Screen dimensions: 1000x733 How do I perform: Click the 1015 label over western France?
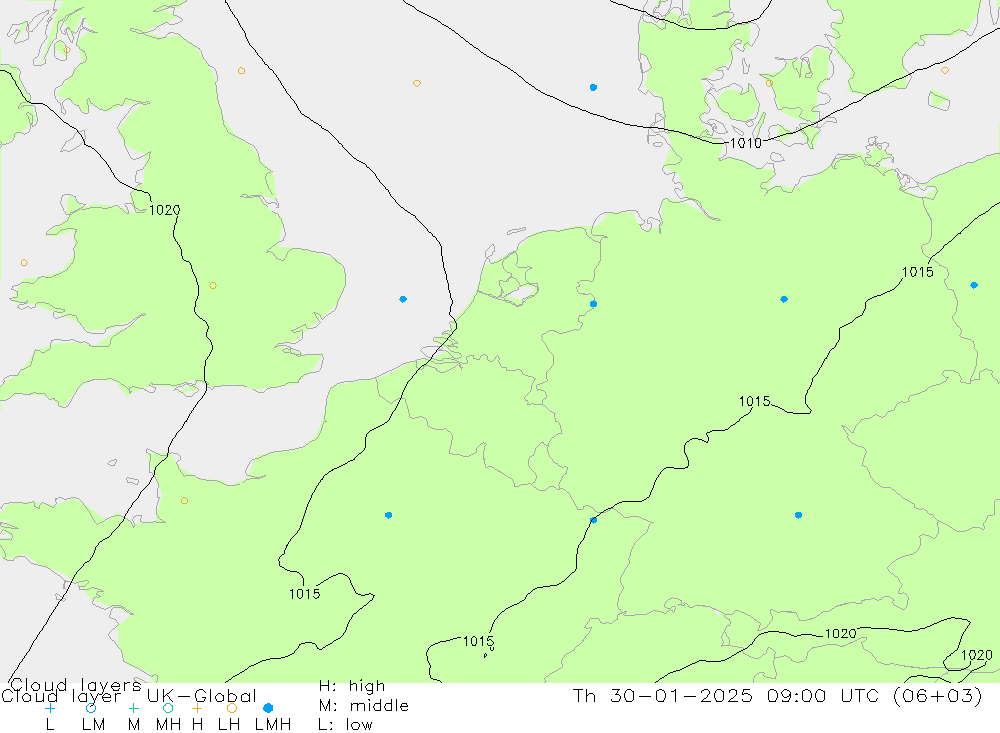point(304,594)
